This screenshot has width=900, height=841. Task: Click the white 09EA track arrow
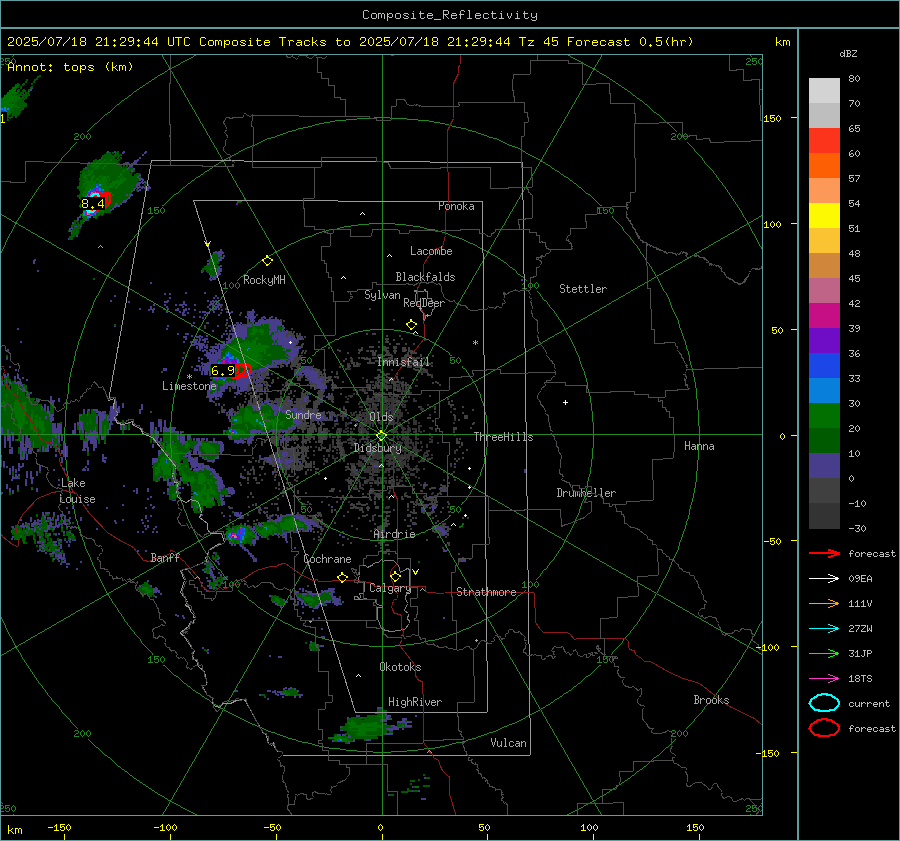pos(824,579)
